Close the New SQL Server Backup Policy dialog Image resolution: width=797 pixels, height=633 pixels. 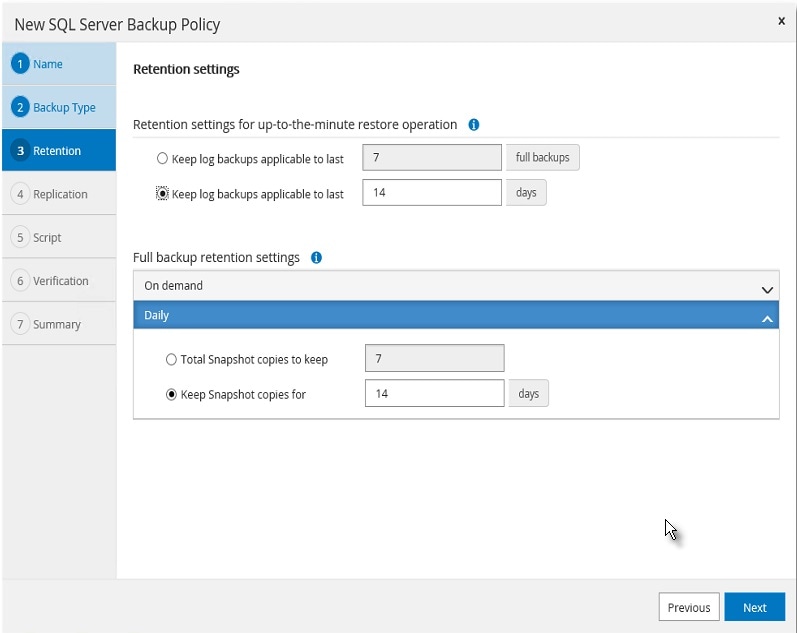pyautogui.click(x=781, y=21)
